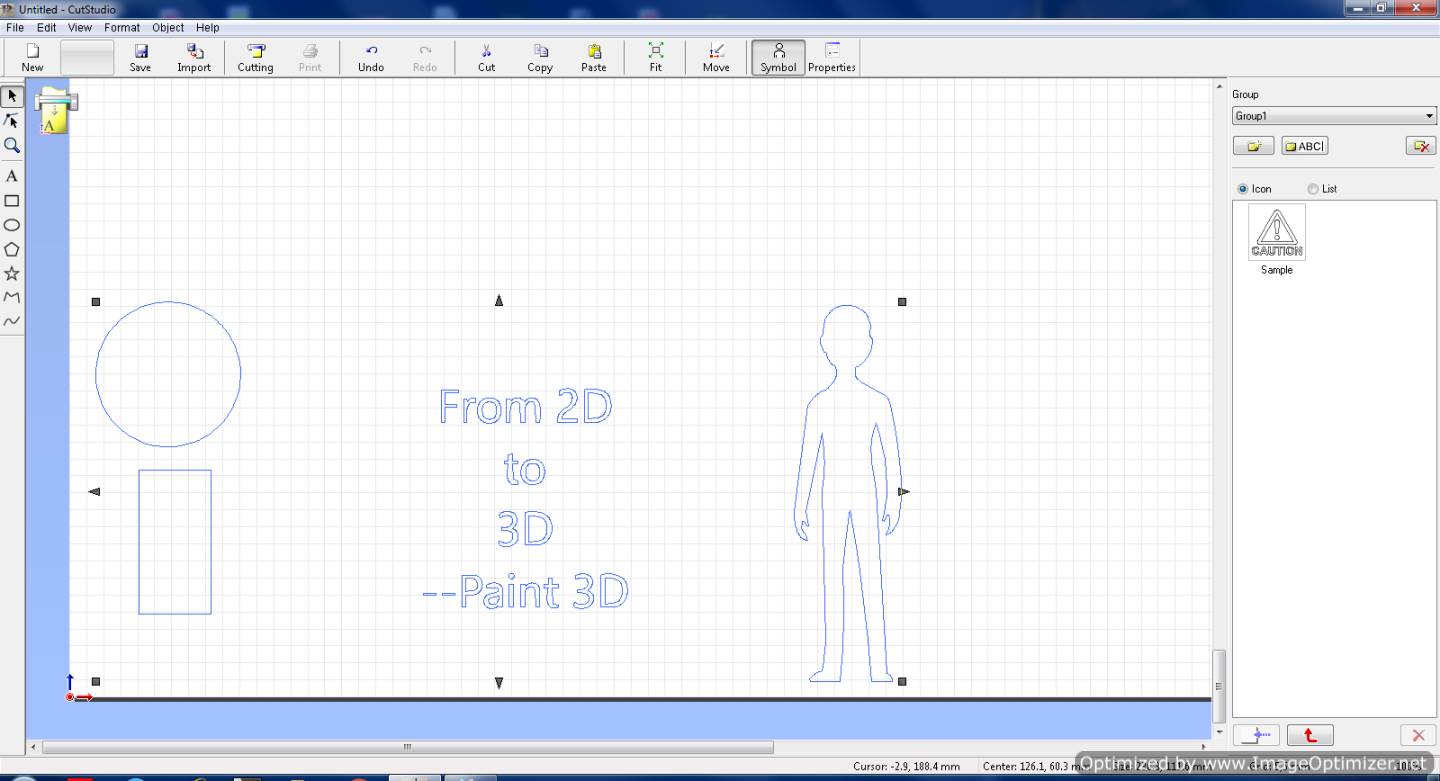Click the top-left corner selection handle
The image size is (1440, 781).
[x=96, y=301]
